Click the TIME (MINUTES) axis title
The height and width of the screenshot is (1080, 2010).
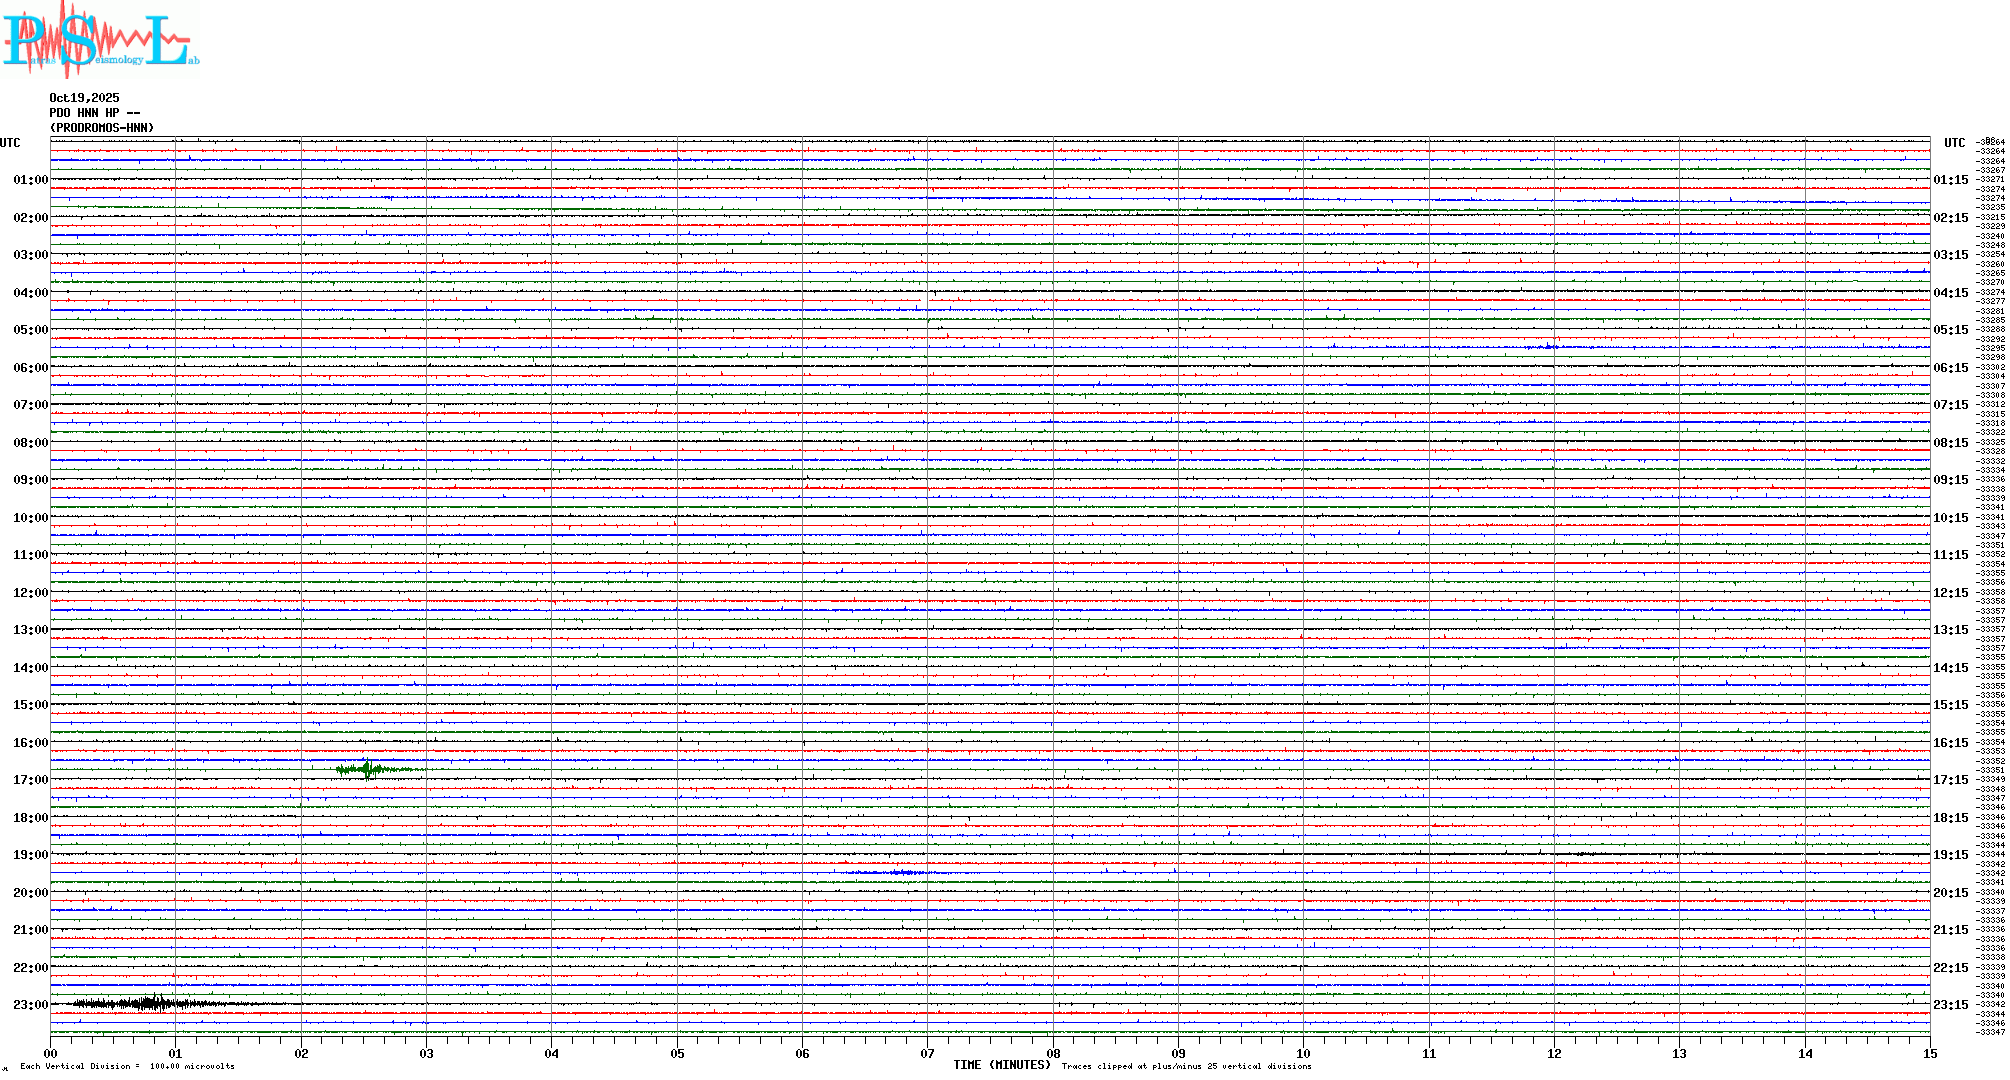click(x=1001, y=1065)
